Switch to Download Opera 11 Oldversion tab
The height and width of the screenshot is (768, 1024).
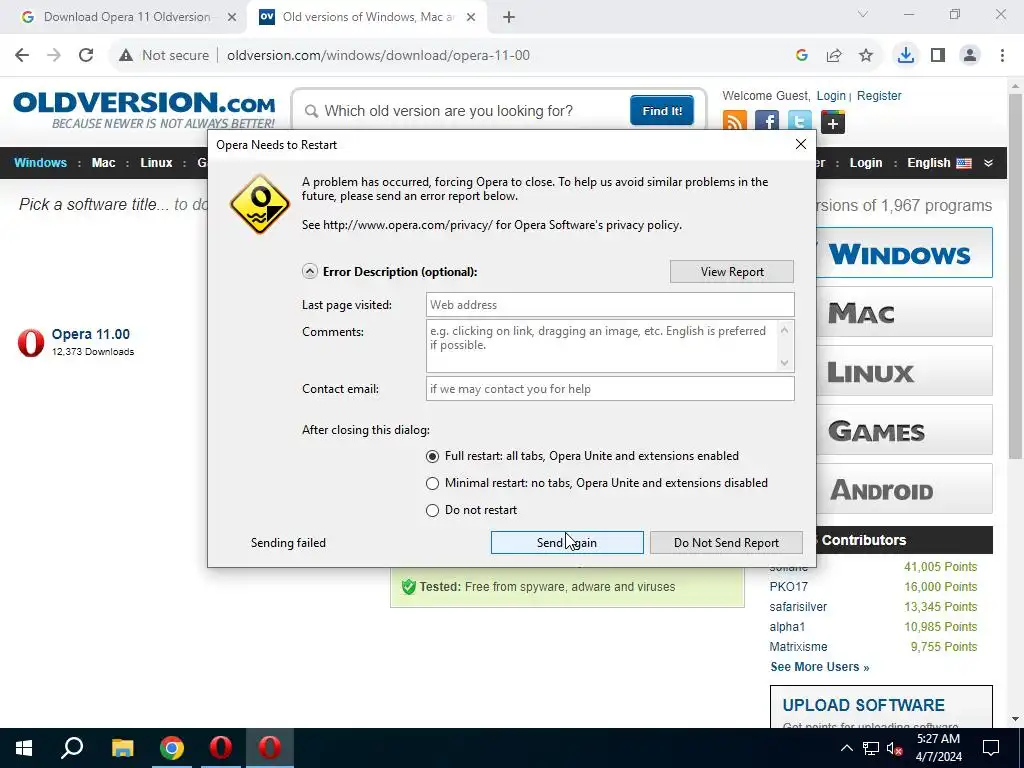pos(128,17)
